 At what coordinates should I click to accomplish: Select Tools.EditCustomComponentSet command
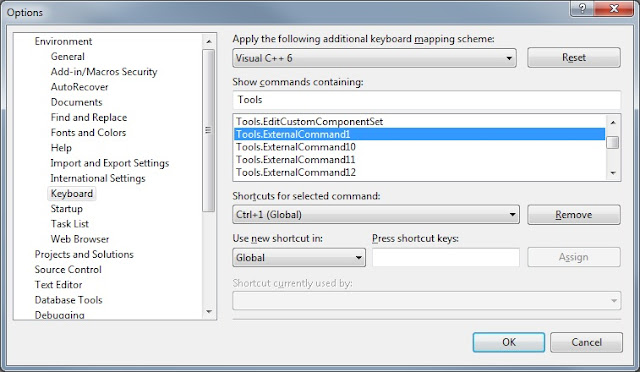(420, 122)
